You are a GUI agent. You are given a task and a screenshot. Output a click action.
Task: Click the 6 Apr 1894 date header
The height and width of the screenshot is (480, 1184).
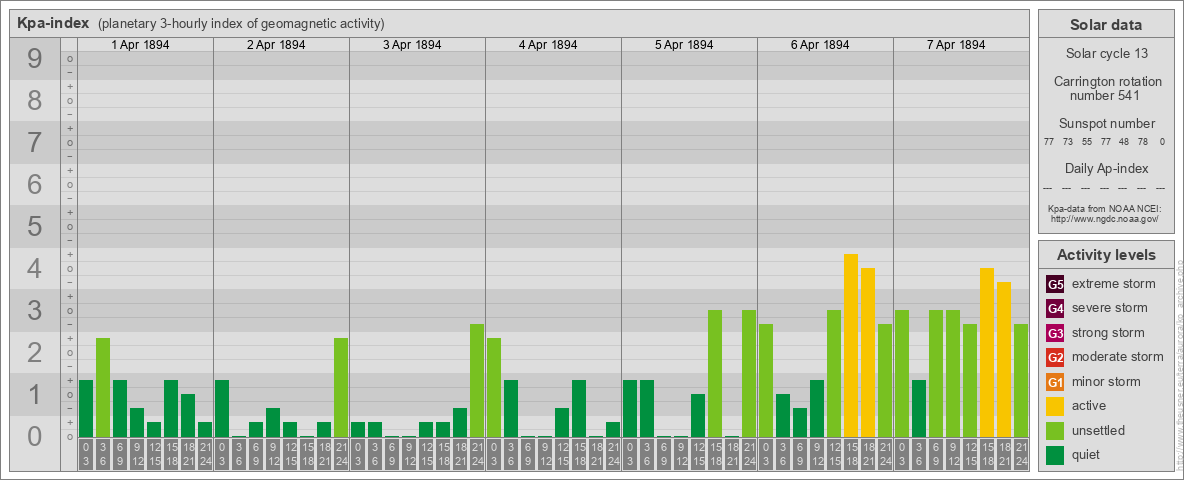coord(820,45)
